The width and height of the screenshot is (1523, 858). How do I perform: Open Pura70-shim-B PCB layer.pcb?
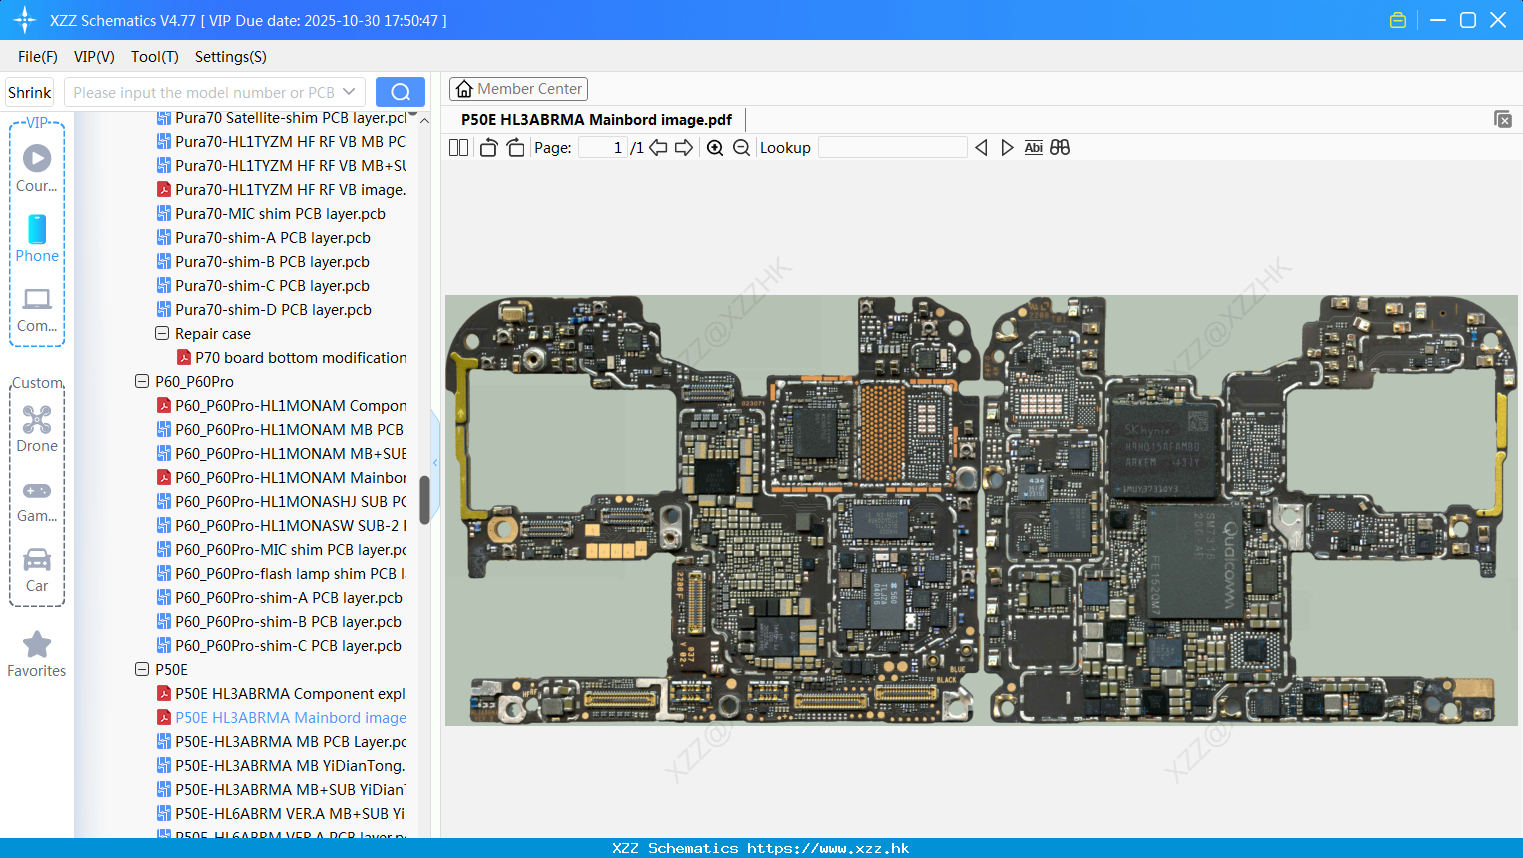(263, 262)
